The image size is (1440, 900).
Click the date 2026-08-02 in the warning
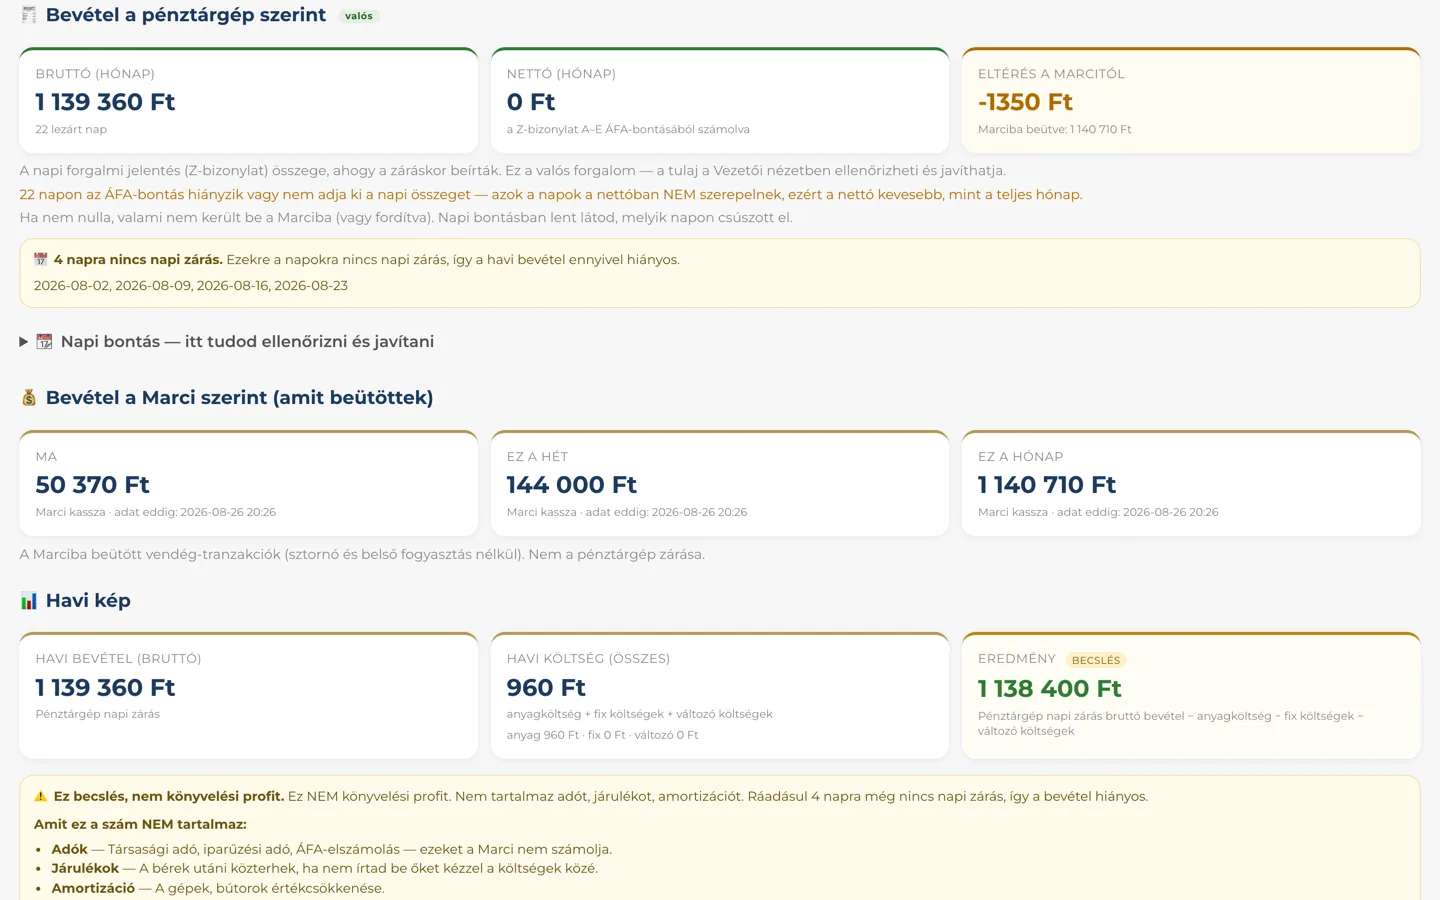[x=72, y=286]
